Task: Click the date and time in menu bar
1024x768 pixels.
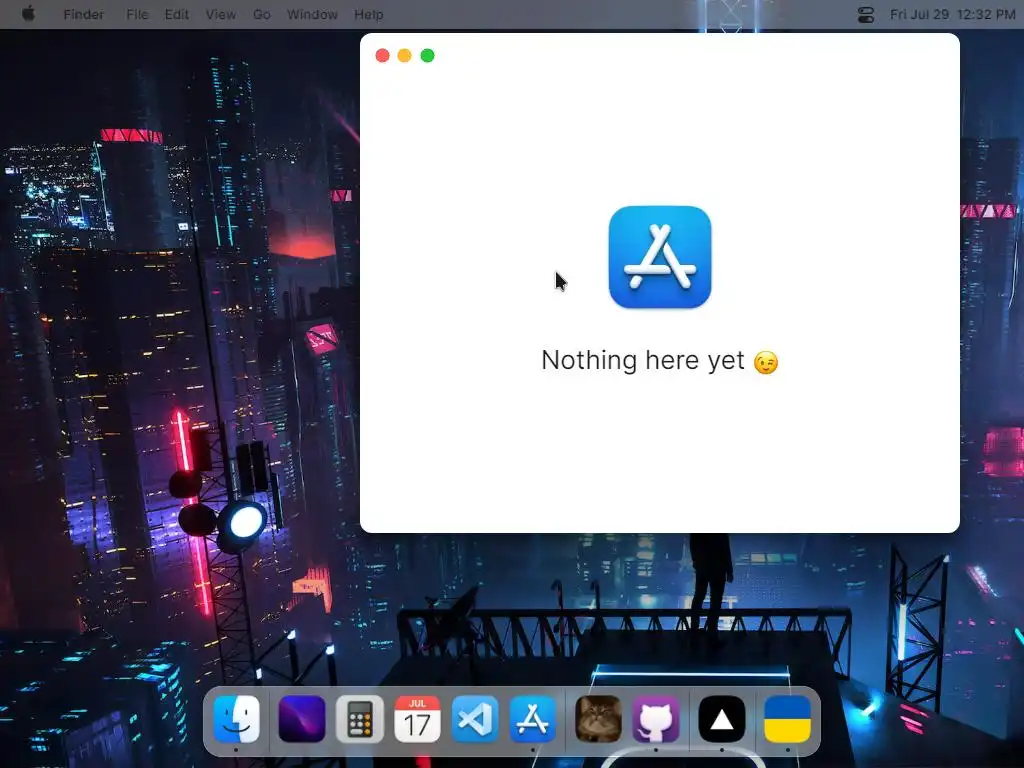Action: click(x=952, y=14)
